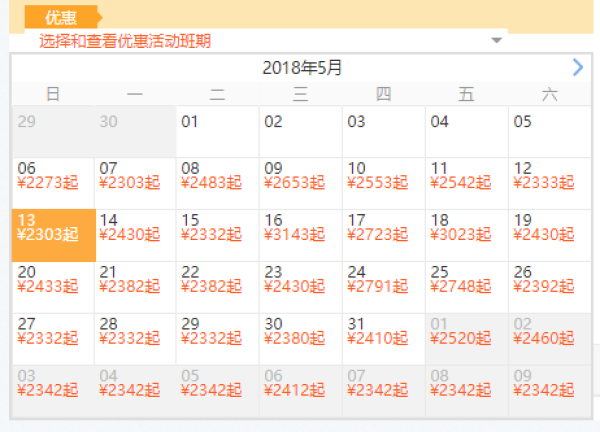Click the May 01 date cell

point(218,132)
